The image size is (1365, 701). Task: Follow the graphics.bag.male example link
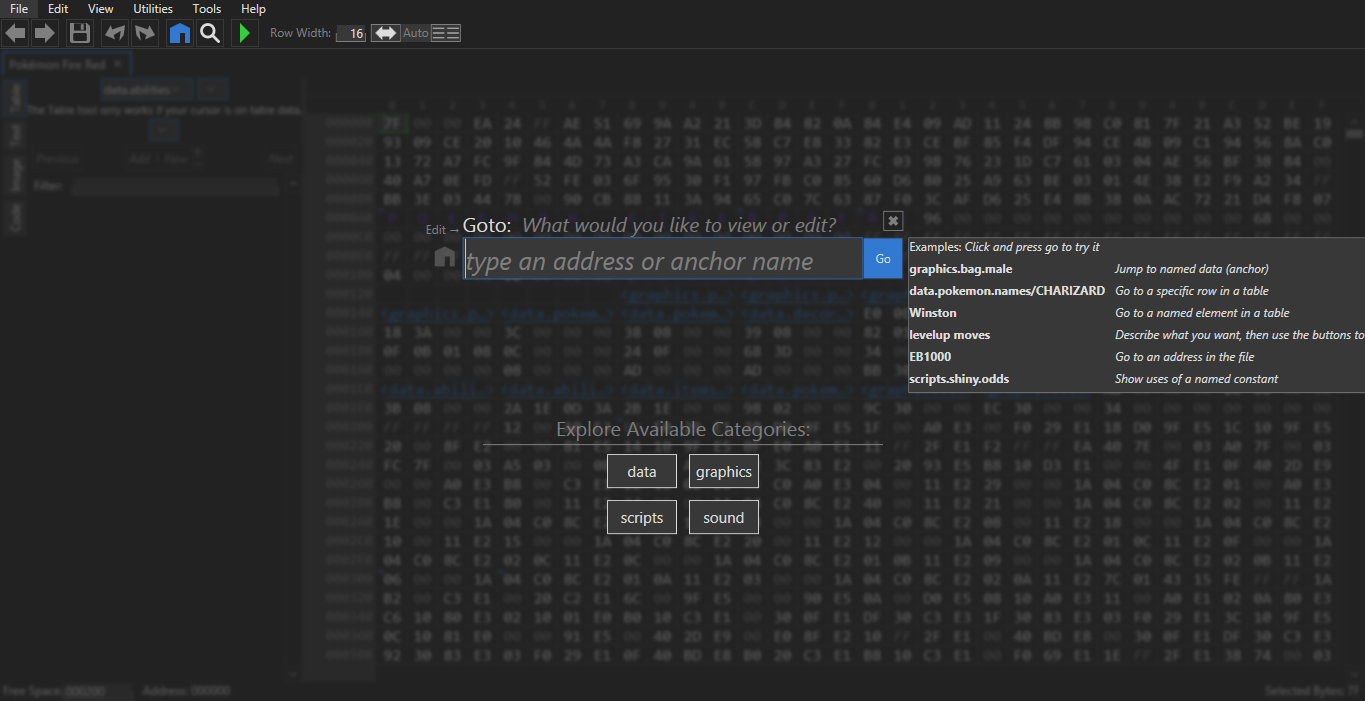click(x=959, y=268)
